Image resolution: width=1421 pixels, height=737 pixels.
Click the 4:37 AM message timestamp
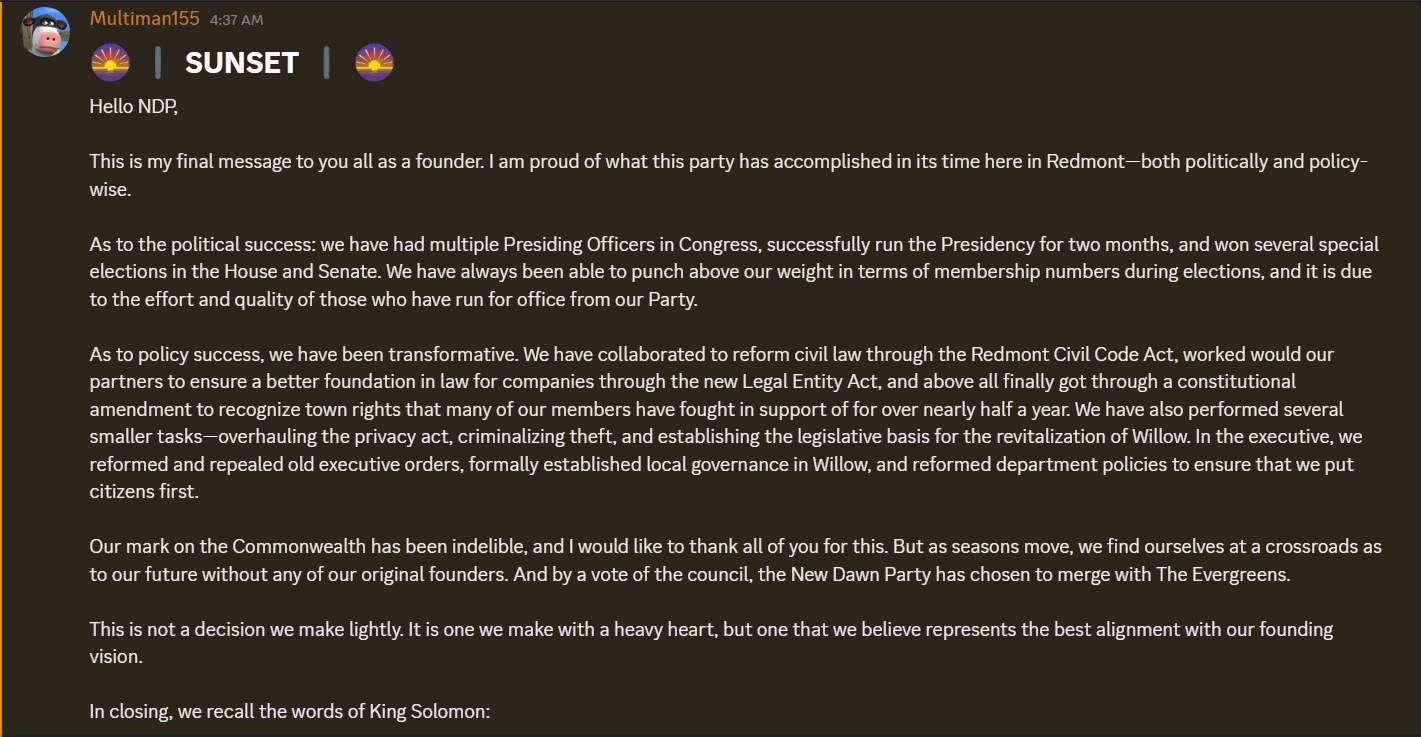tap(237, 20)
